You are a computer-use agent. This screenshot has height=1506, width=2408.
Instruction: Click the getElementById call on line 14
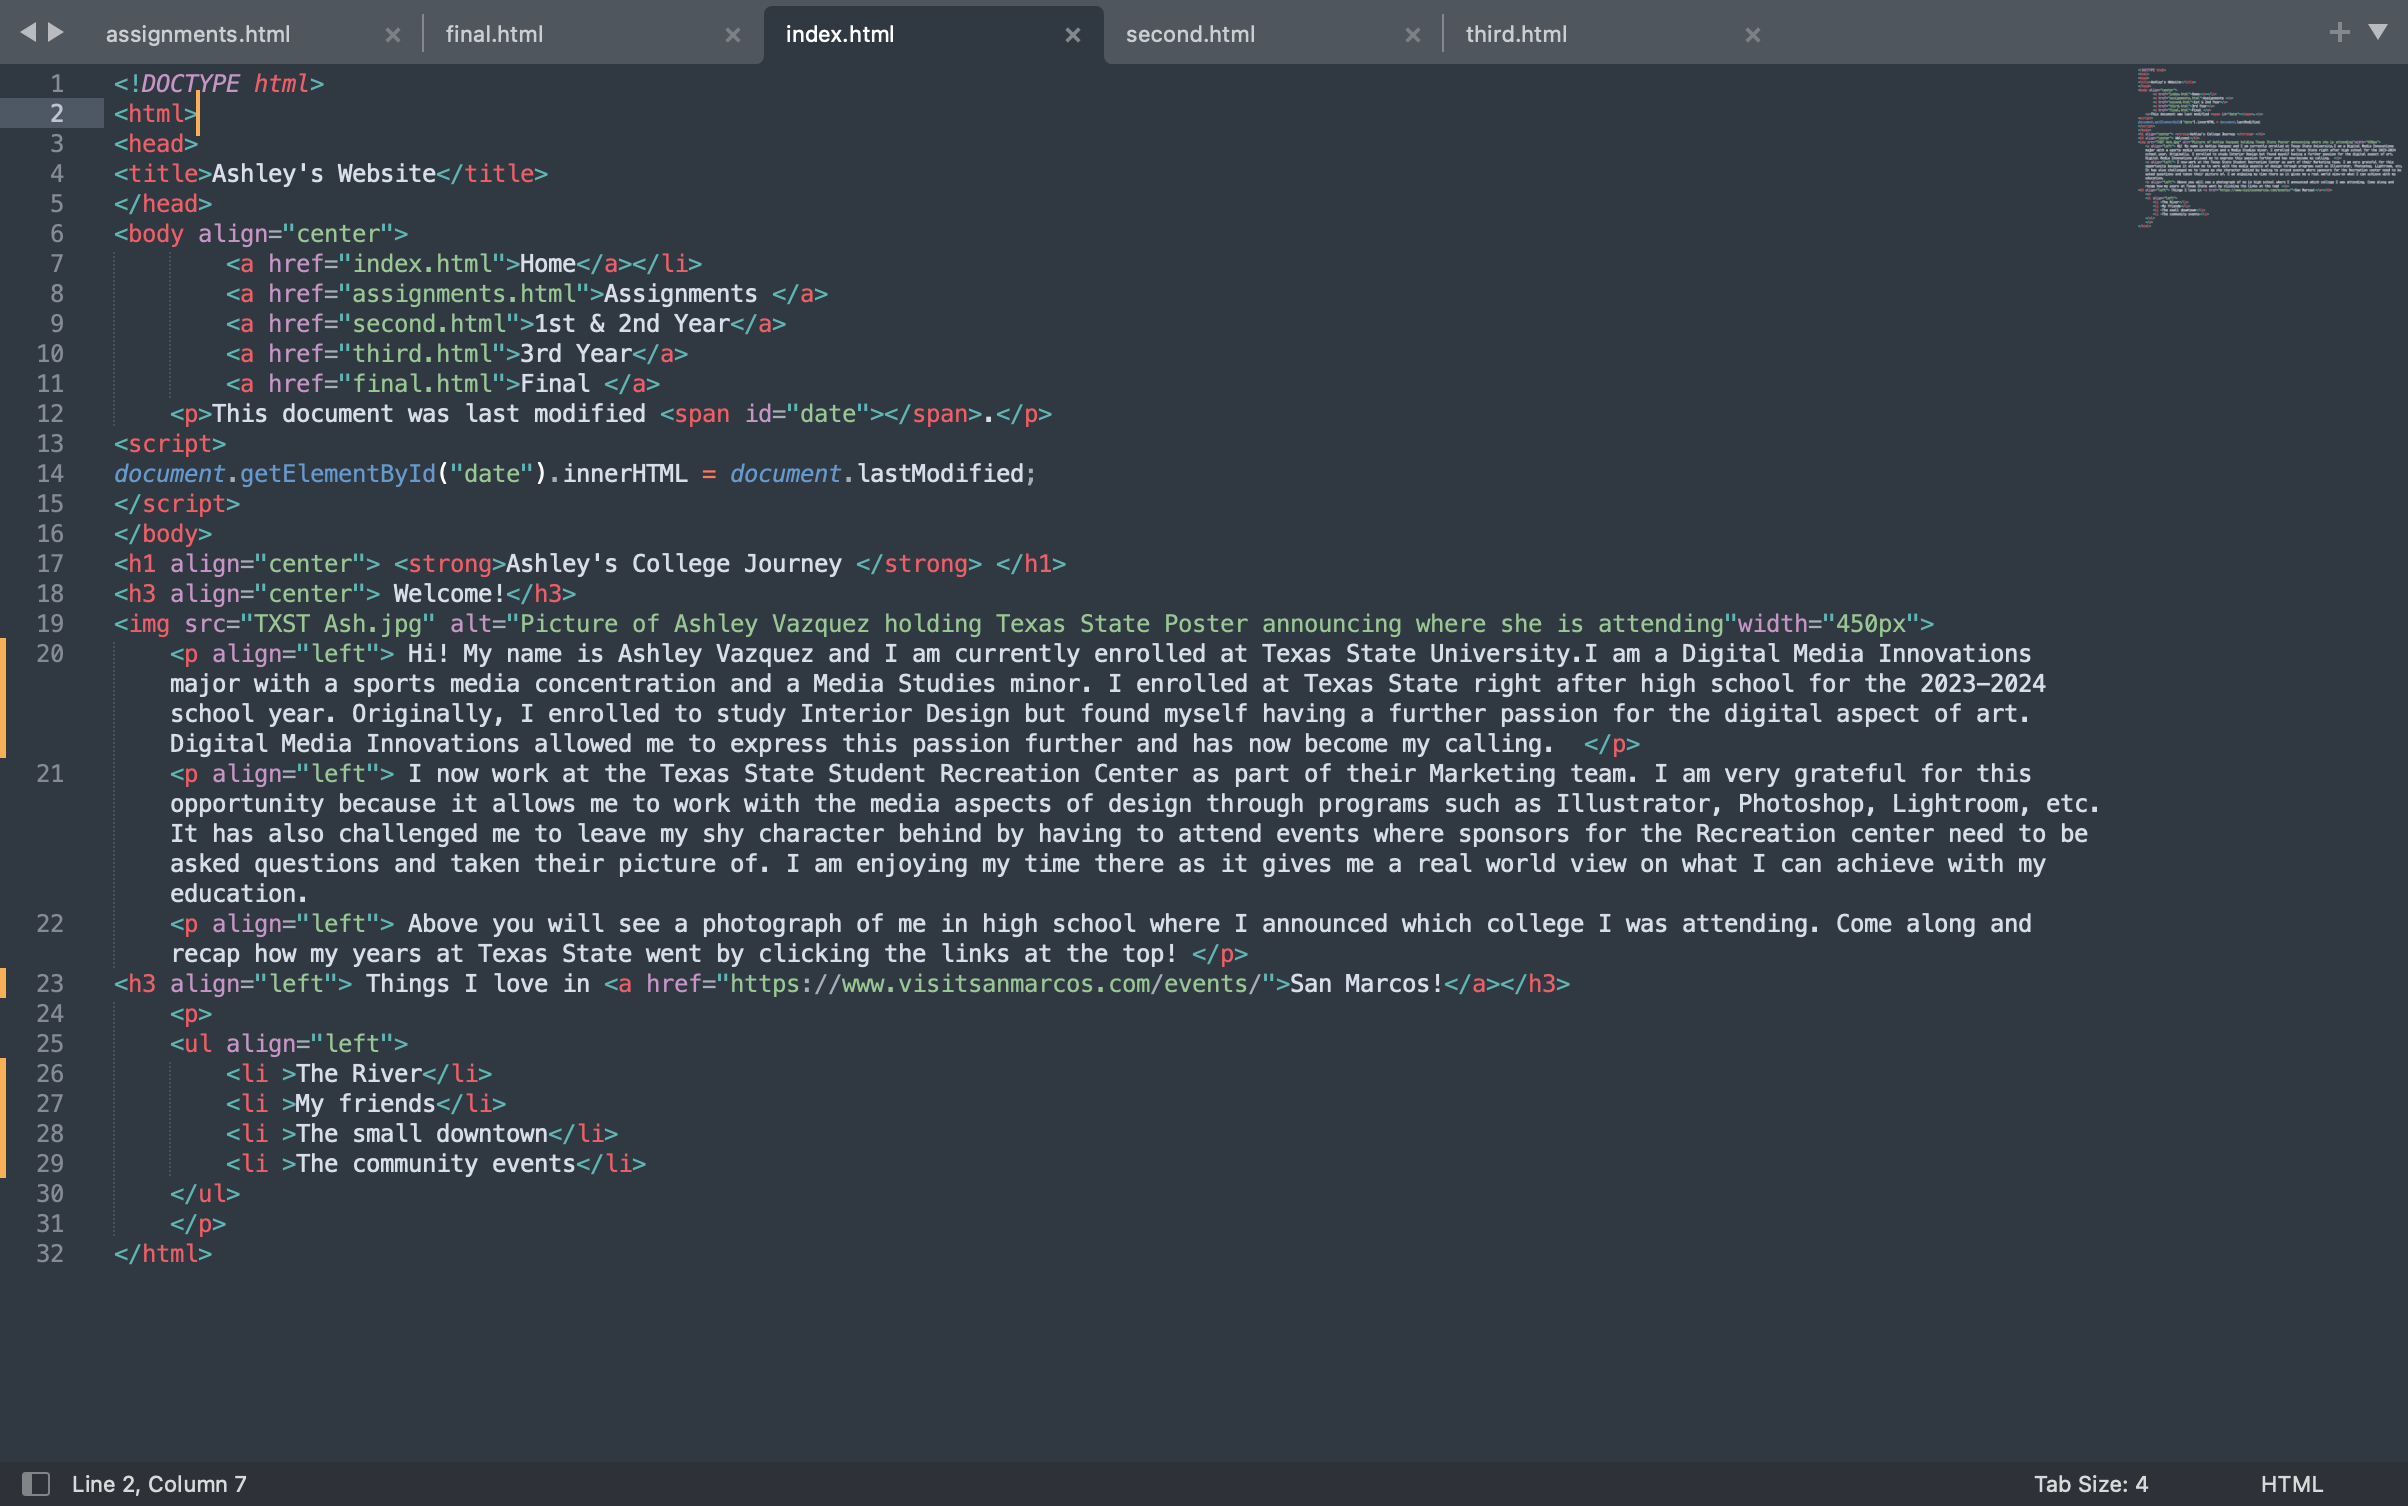point(338,474)
